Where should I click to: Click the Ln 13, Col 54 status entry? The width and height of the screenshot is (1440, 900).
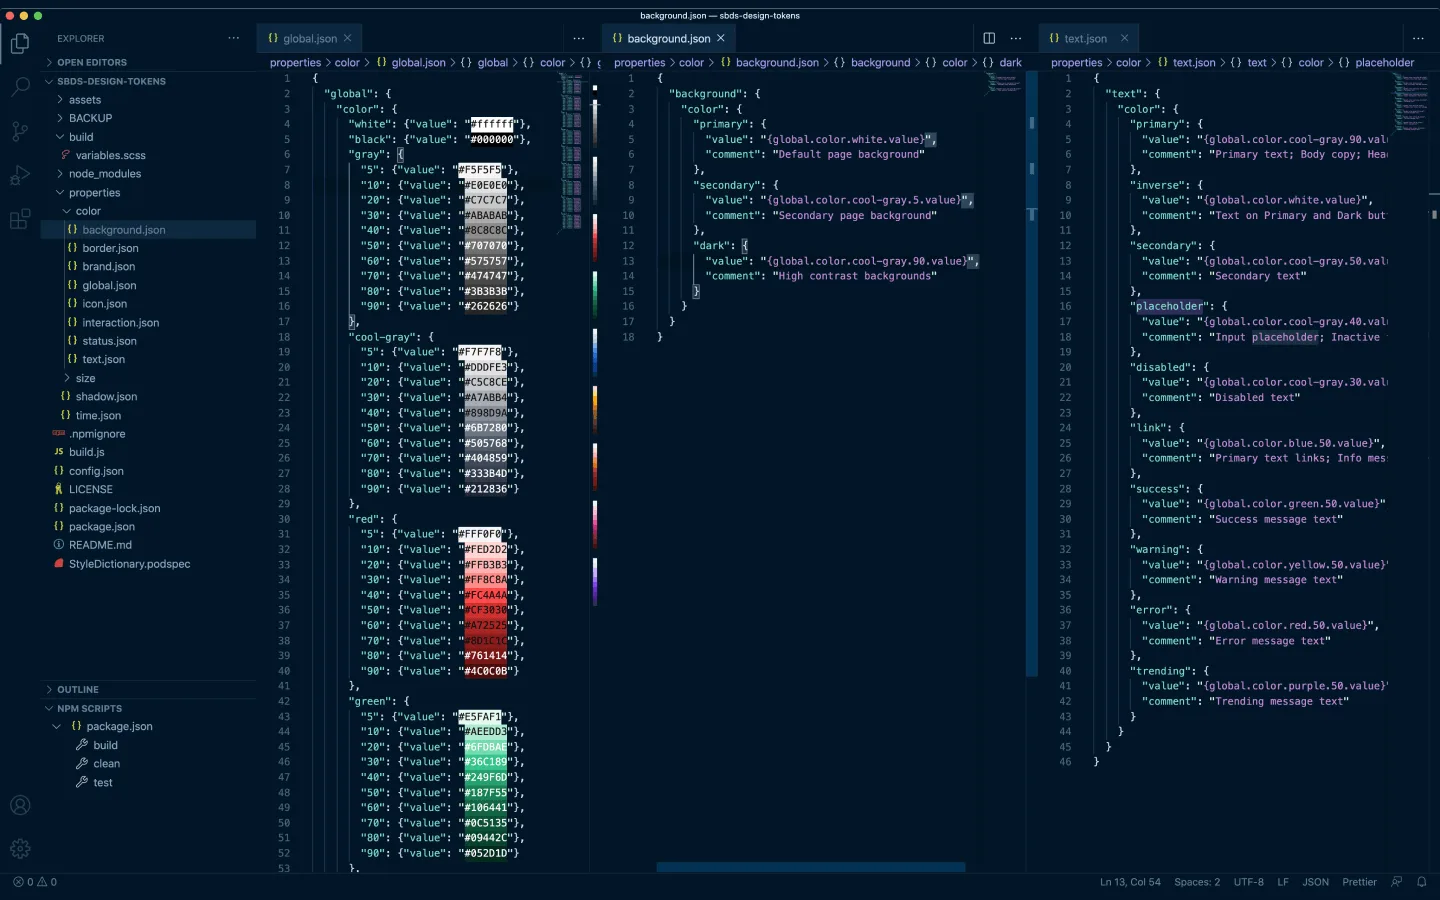(1130, 882)
